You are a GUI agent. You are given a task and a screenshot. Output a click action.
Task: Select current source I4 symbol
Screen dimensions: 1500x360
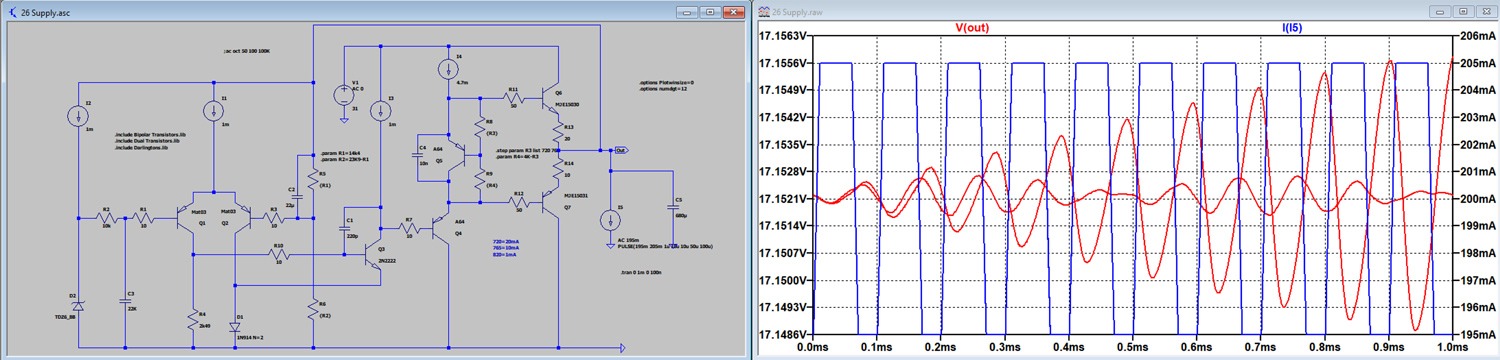pos(448,68)
